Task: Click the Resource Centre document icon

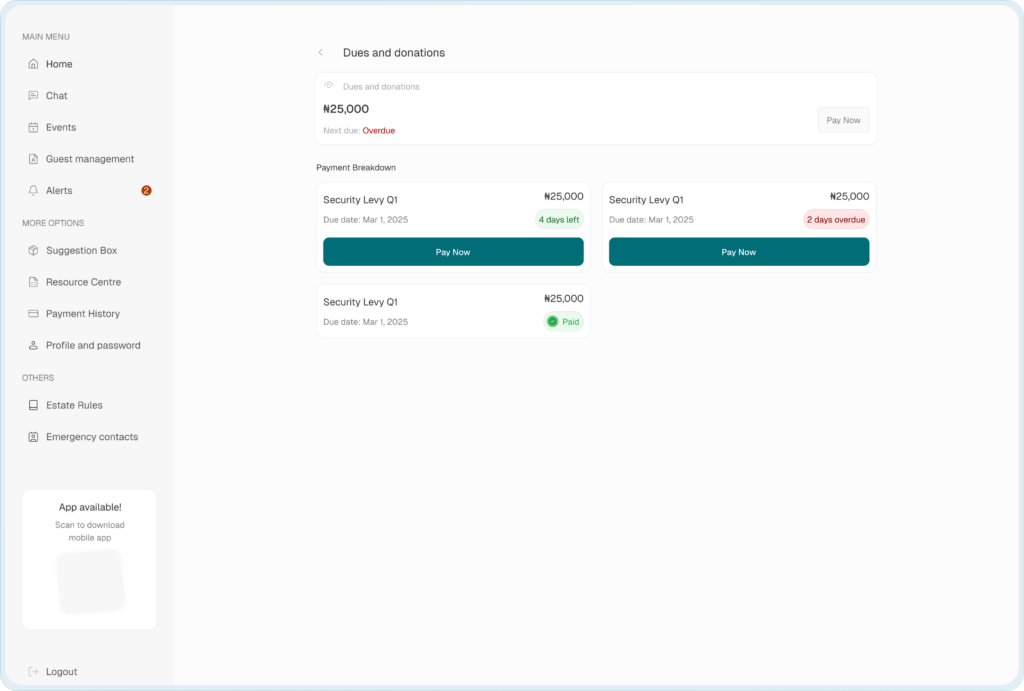Action: coord(33,282)
